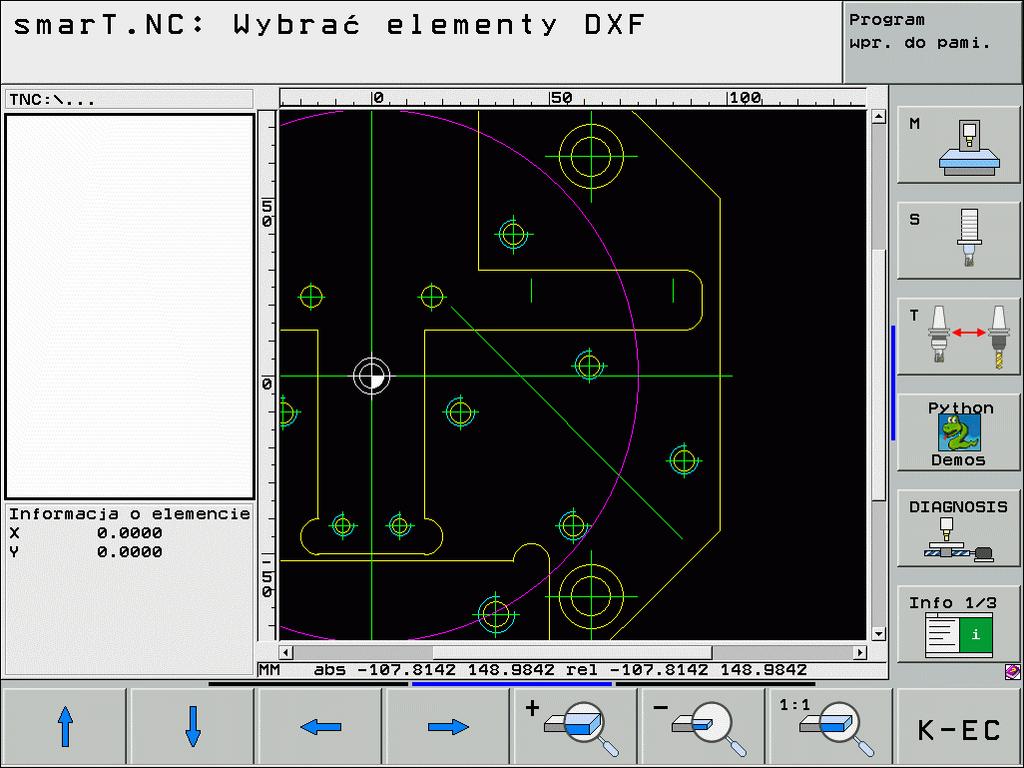The image size is (1024, 768).
Task: Reset zoom to 1:1 view
Action: click(831, 728)
